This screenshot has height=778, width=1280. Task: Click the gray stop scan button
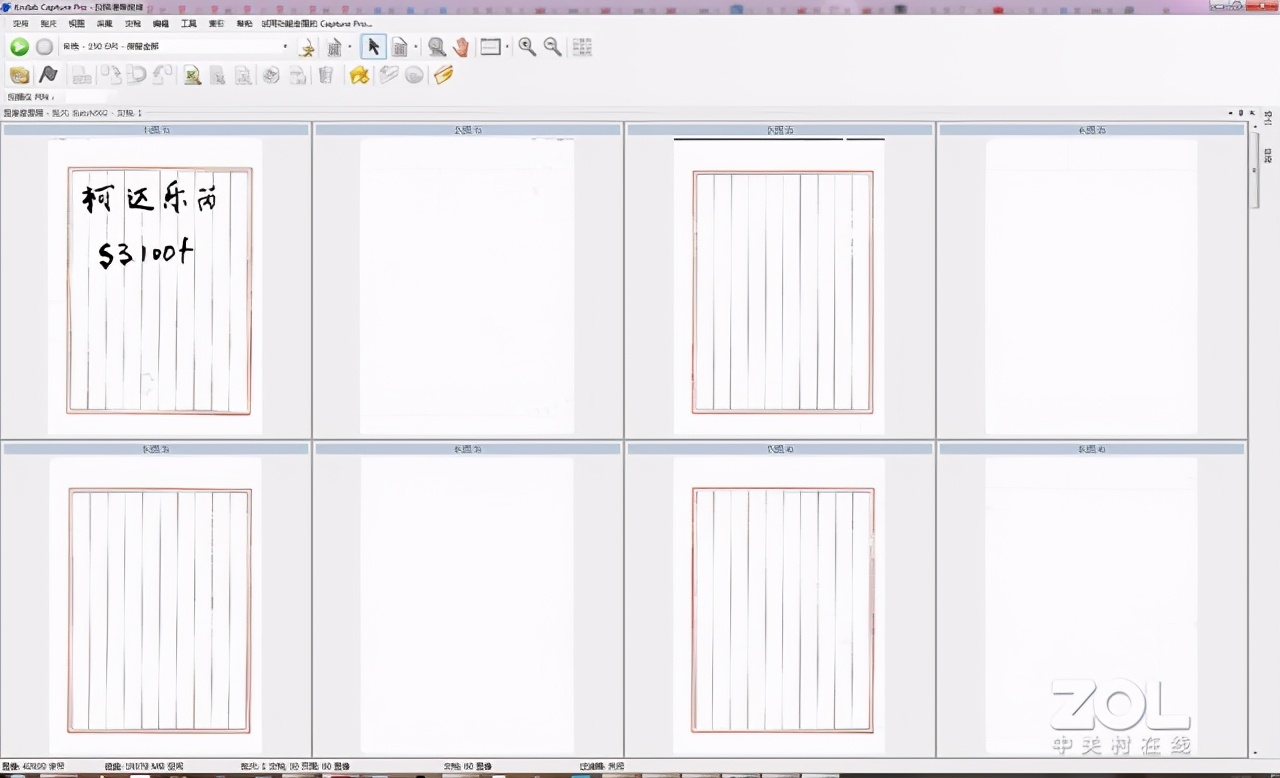click(x=45, y=47)
